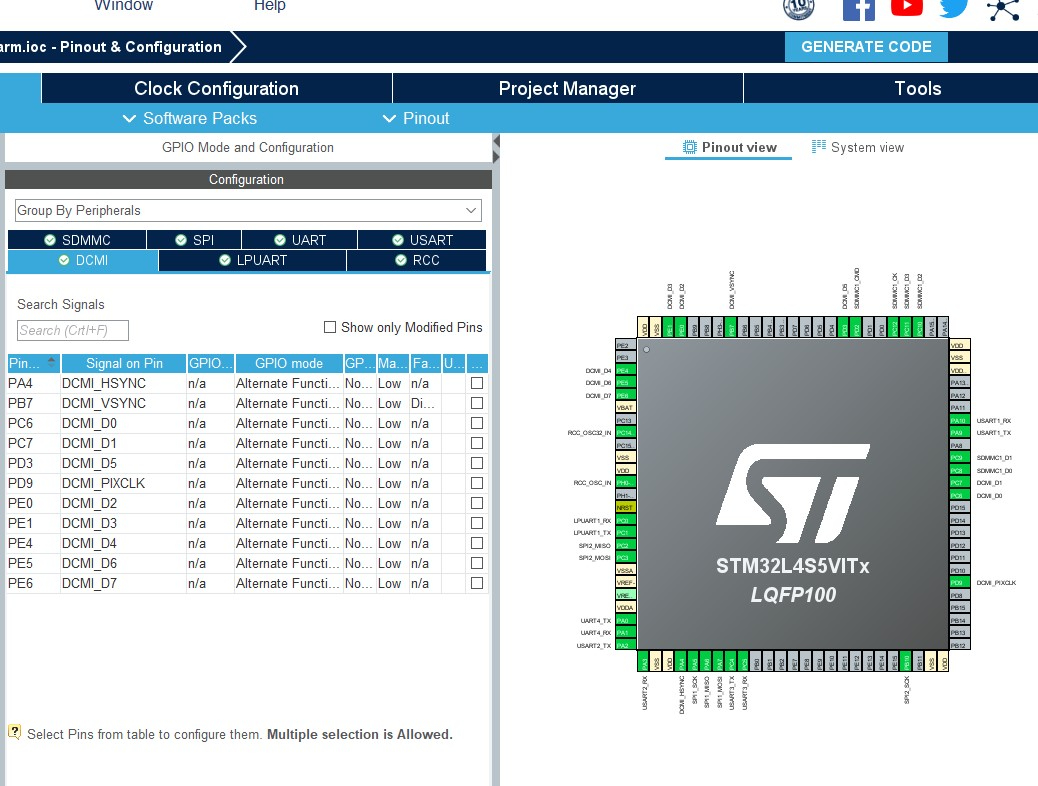Select the LPUART peripheral tab

click(252, 260)
